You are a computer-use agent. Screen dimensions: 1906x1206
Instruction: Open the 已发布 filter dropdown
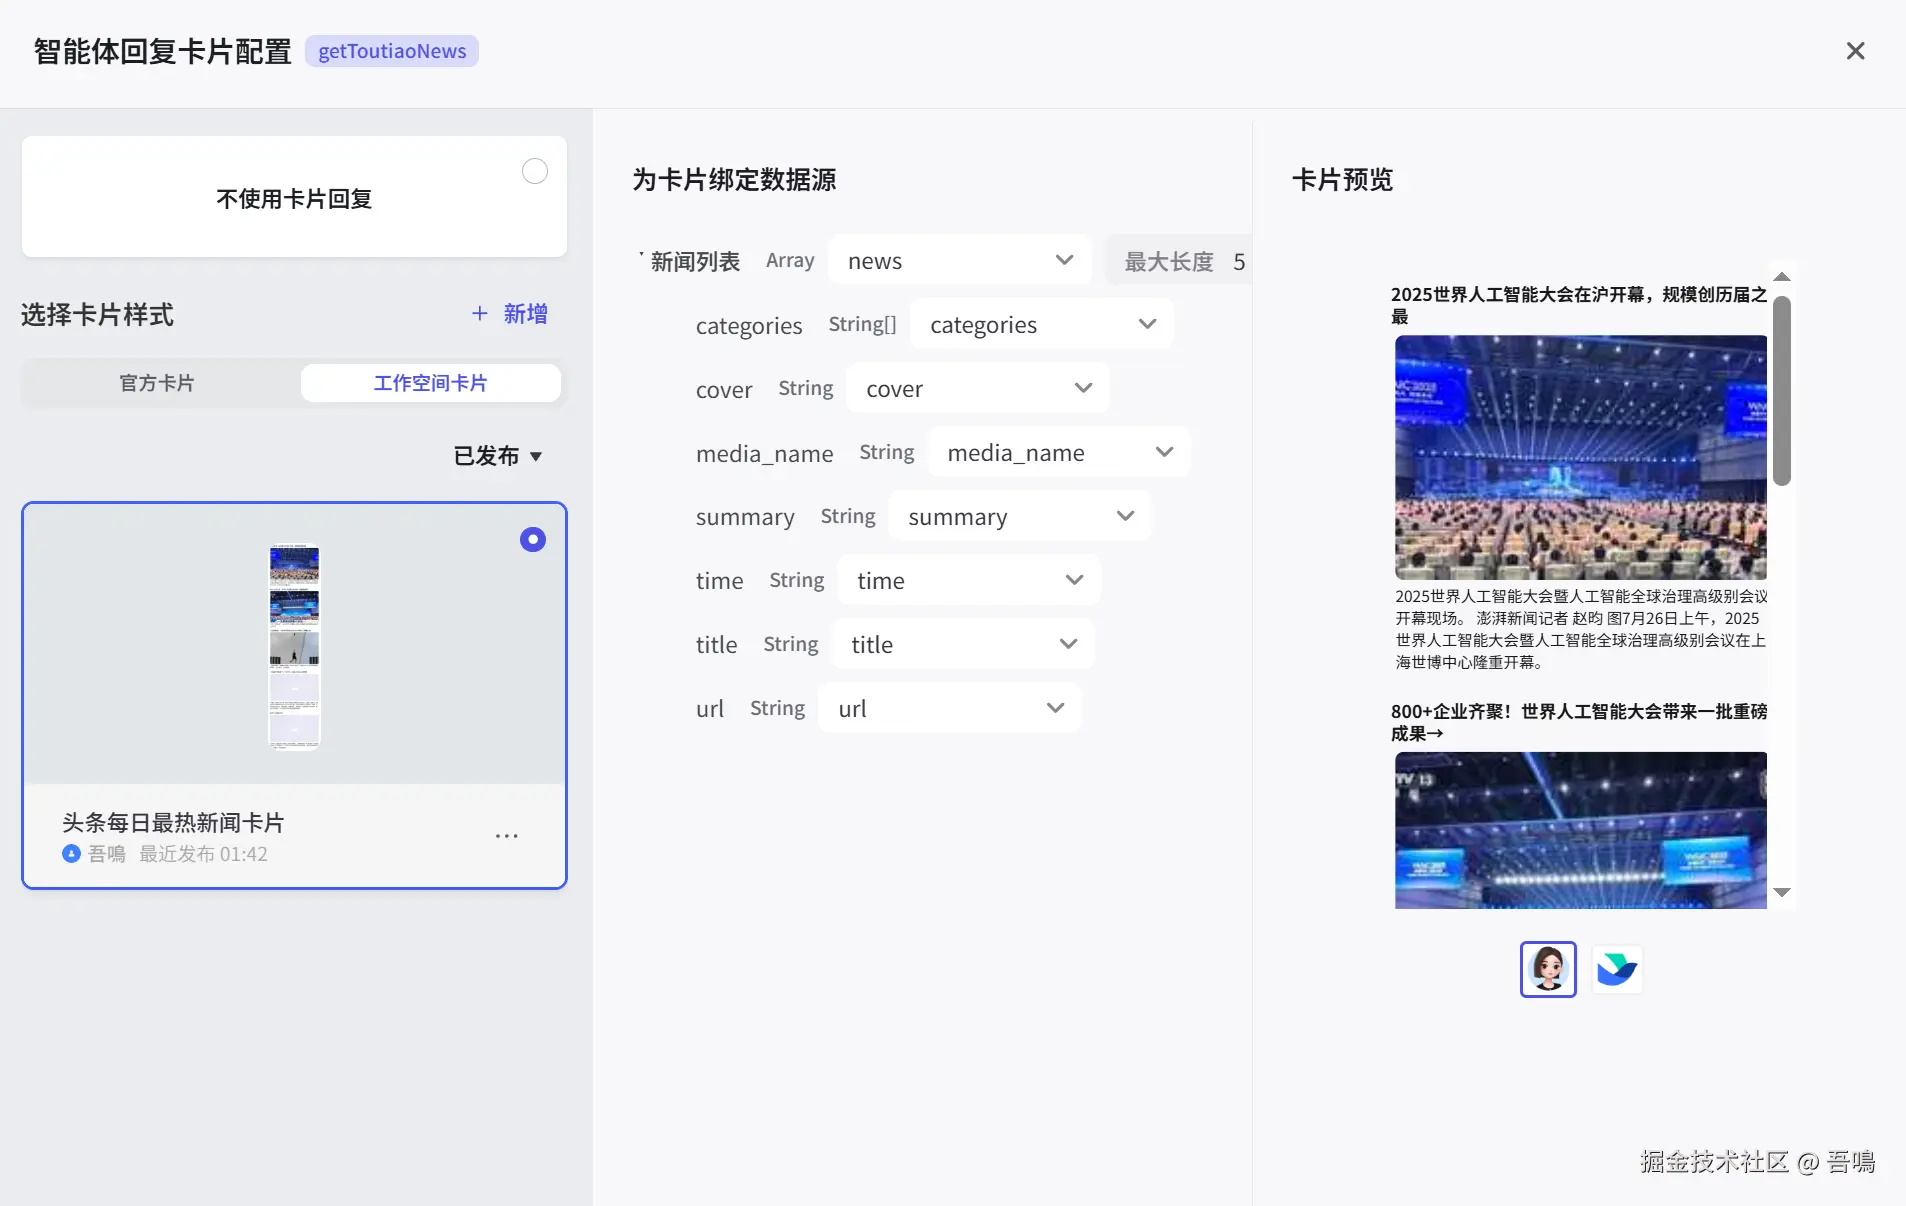click(498, 456)
